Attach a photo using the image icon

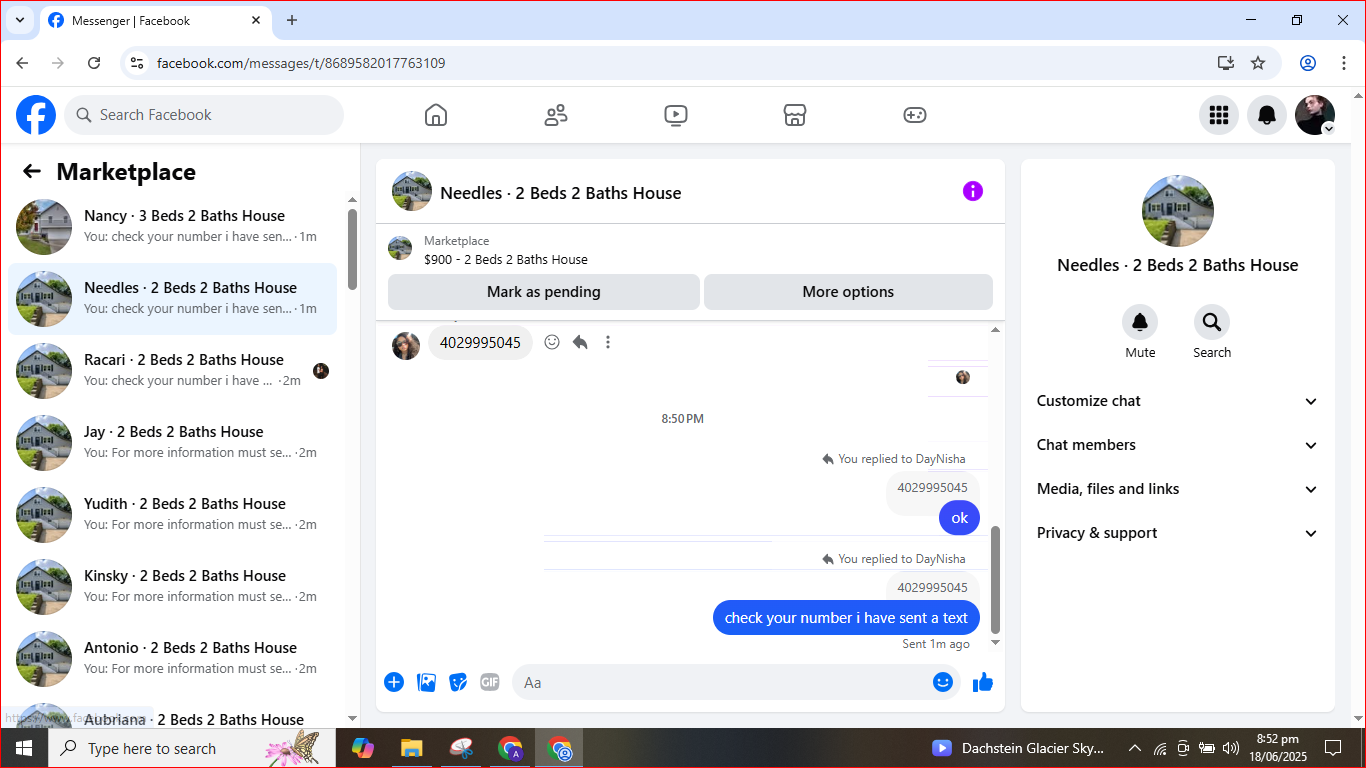point(426,682)
